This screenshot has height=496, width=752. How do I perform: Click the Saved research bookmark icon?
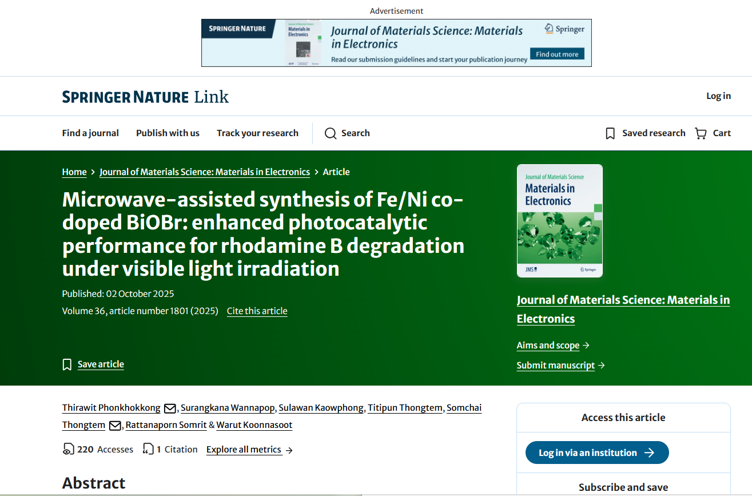(610, 133)
